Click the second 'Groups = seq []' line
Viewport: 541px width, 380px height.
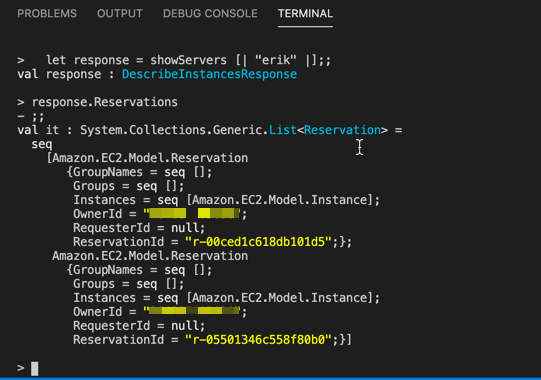pyautogui.click(x=129, y=284)
